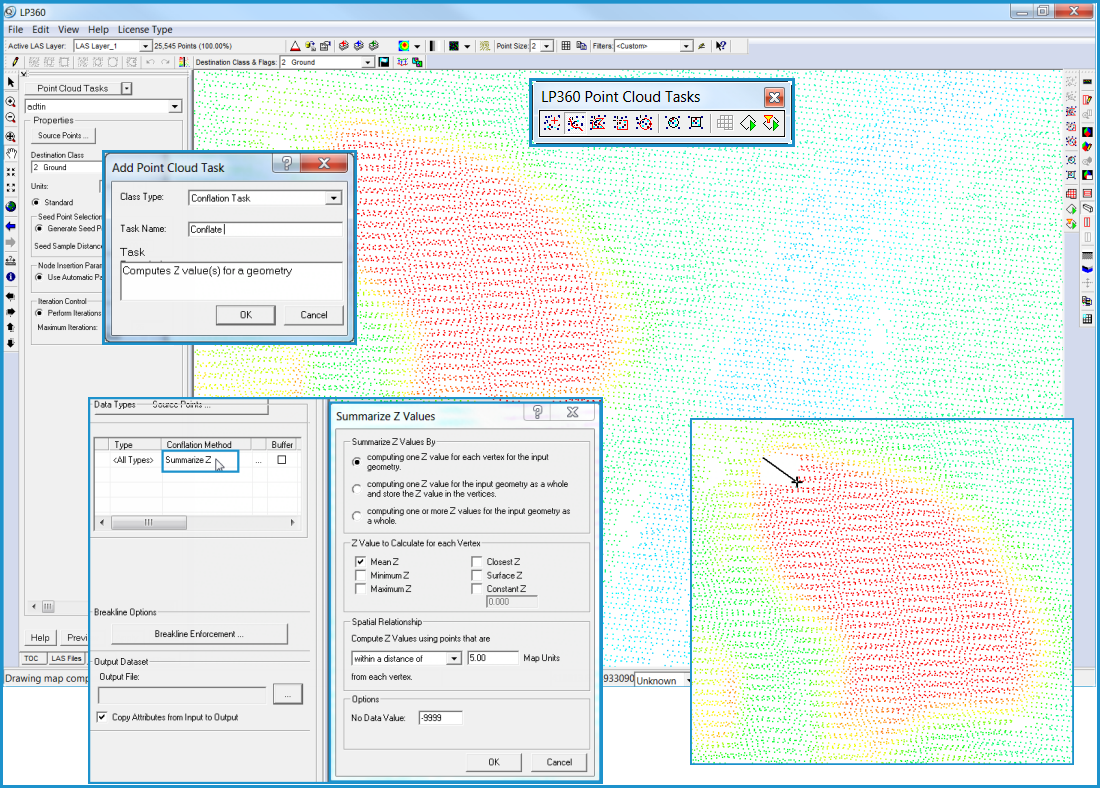The image size is (1100, 788).
Task: Click the black circle selection task icon
Action: pyautogui.click(x=673, y=123)
